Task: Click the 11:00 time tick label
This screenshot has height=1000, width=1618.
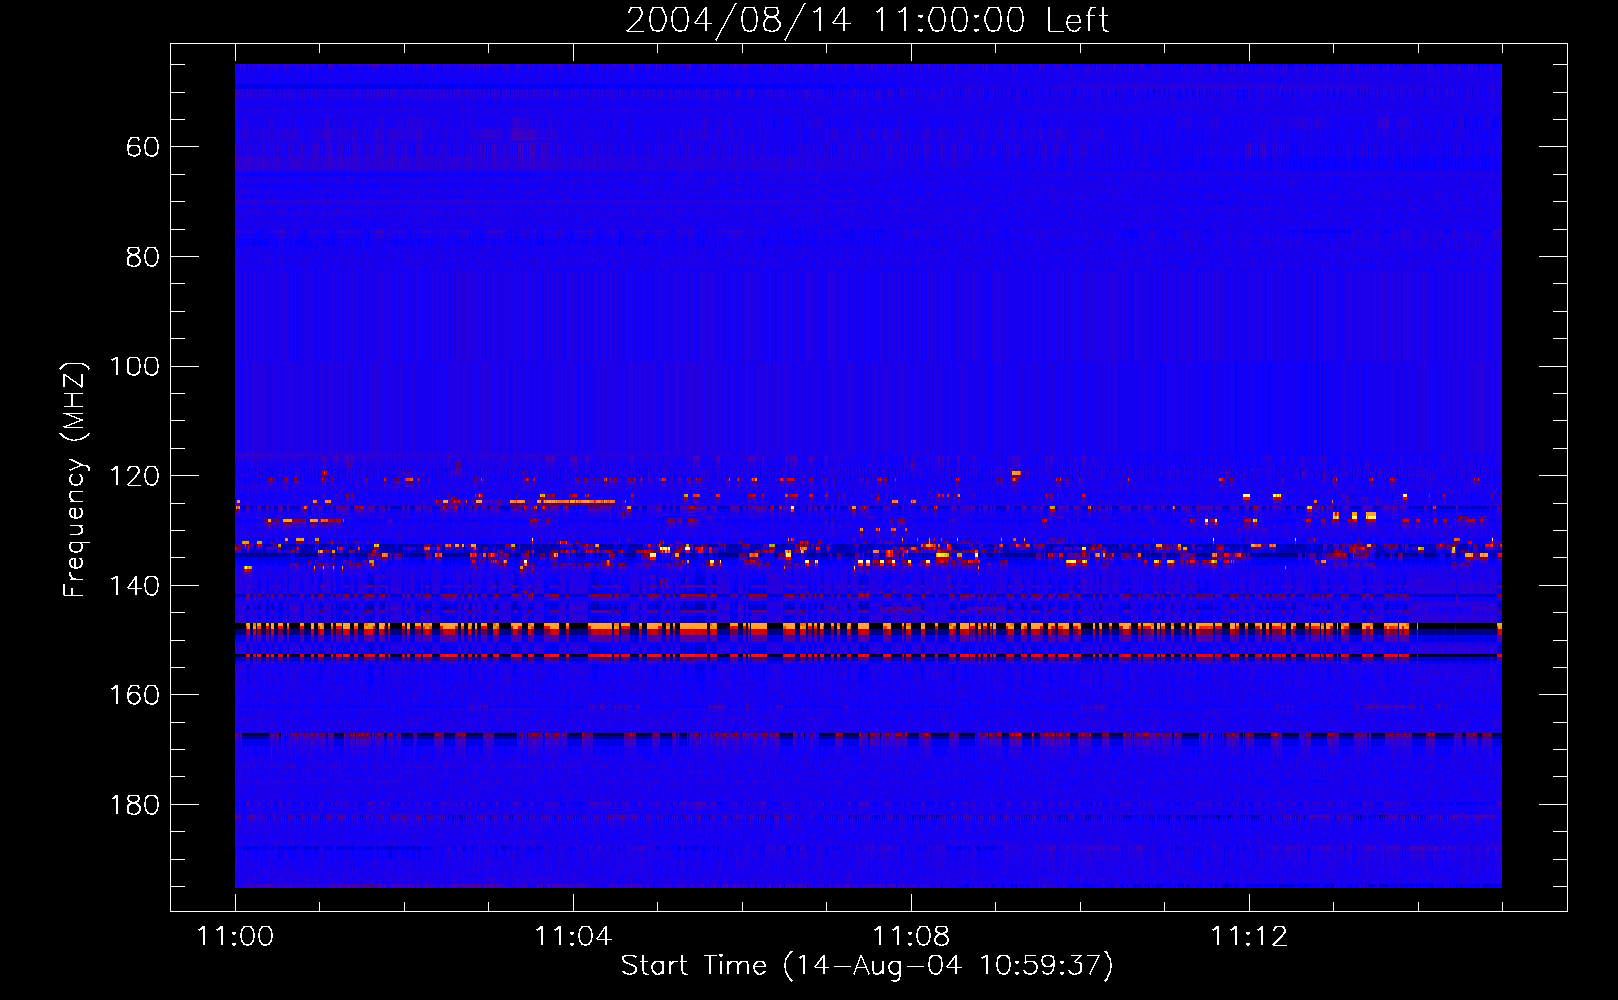Action: 235,936
